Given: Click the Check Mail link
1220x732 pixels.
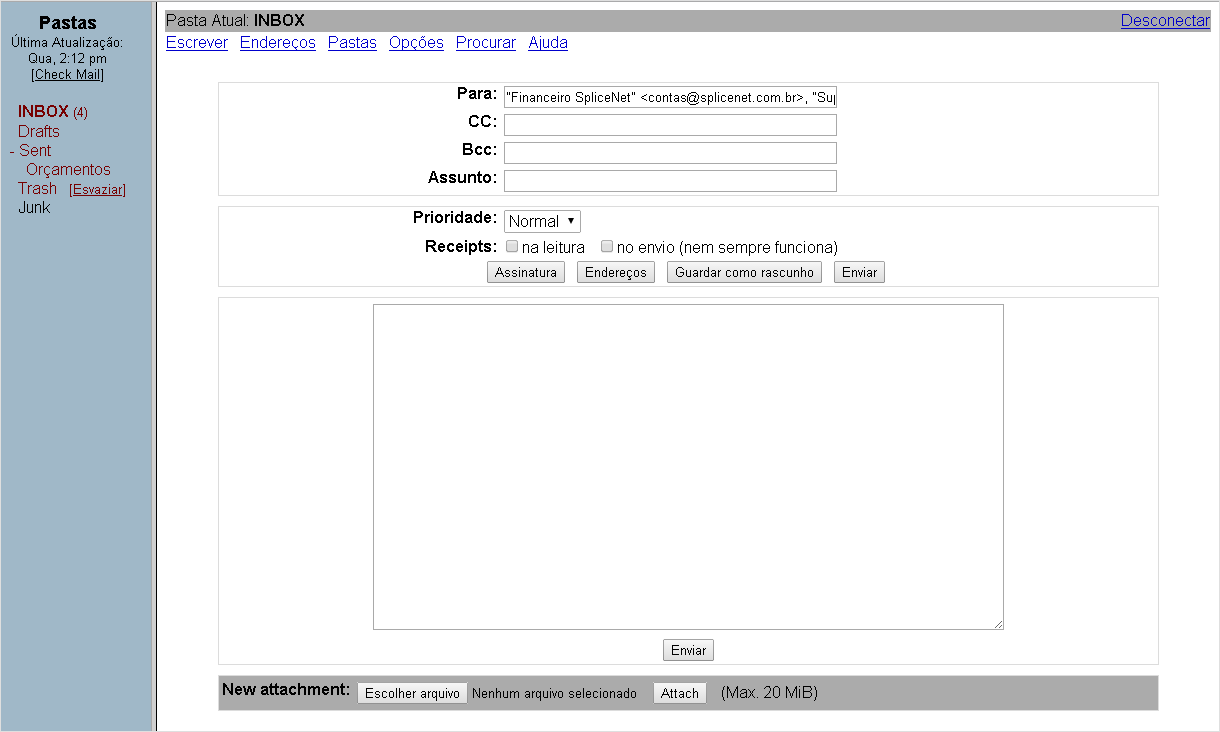Looking at the screenshot, I should tap(67, 74).
